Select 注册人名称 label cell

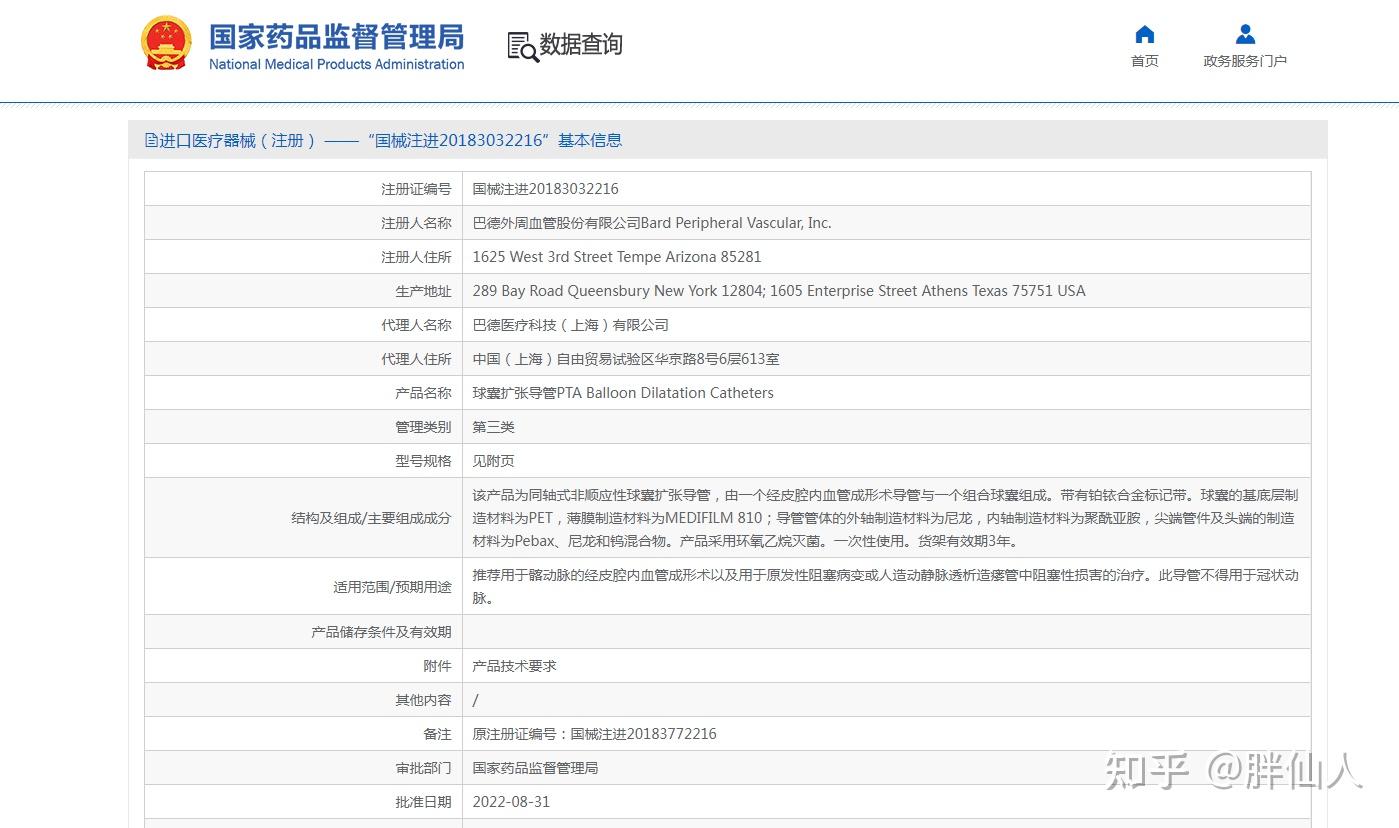[x=303, y=223]
